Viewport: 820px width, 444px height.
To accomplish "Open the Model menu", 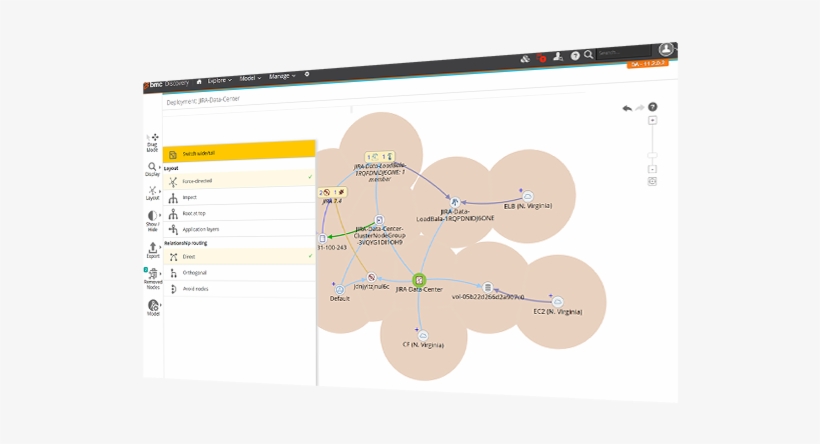I will point(250,78).
